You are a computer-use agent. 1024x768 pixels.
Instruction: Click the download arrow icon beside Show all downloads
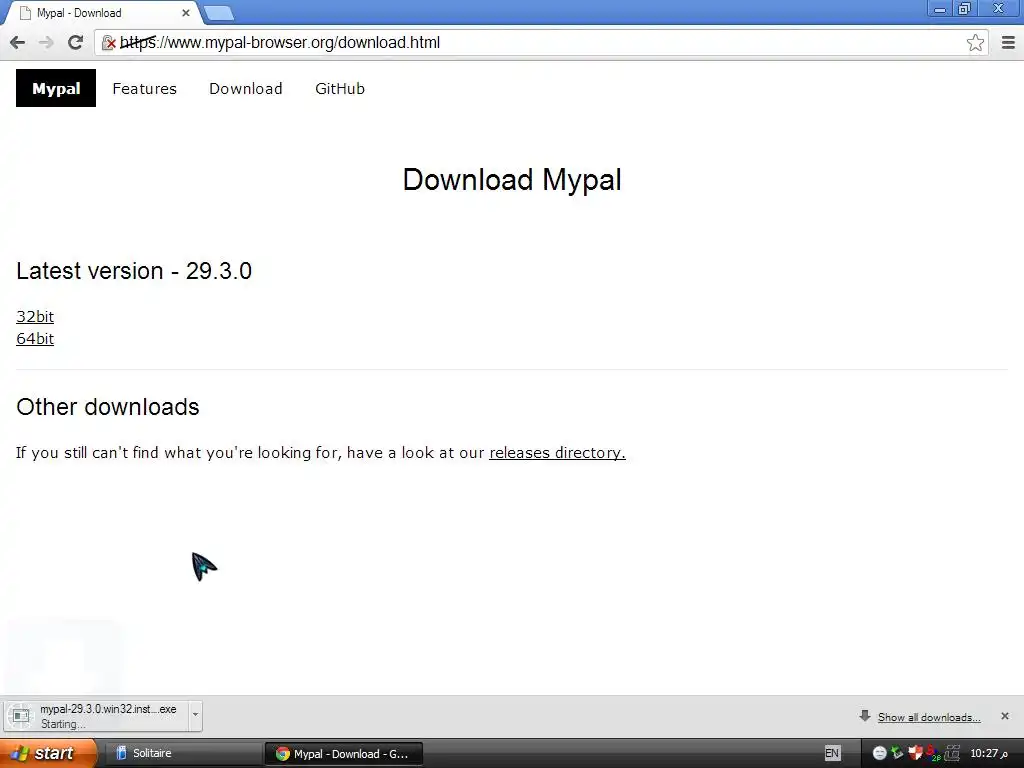(x=865, y=716)
